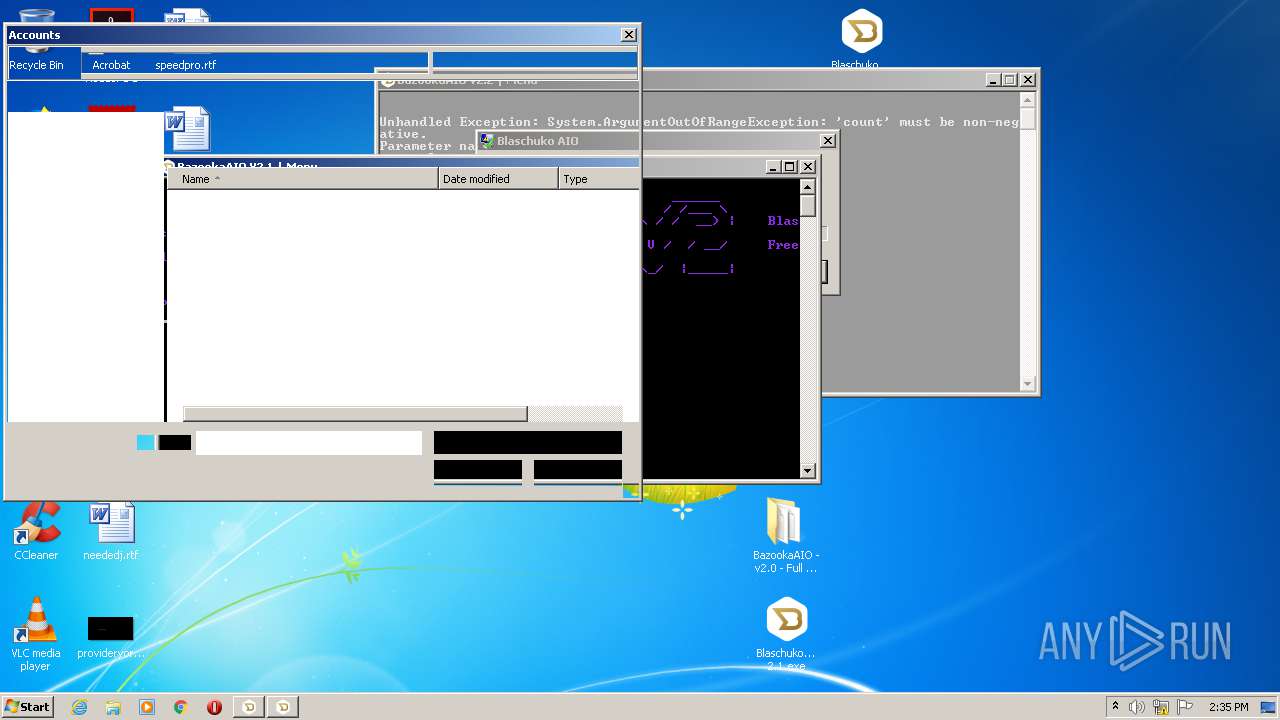Viewport: 1280px width, 720px height.
Task: Open the Start menu
Action: tap(28, 706)
